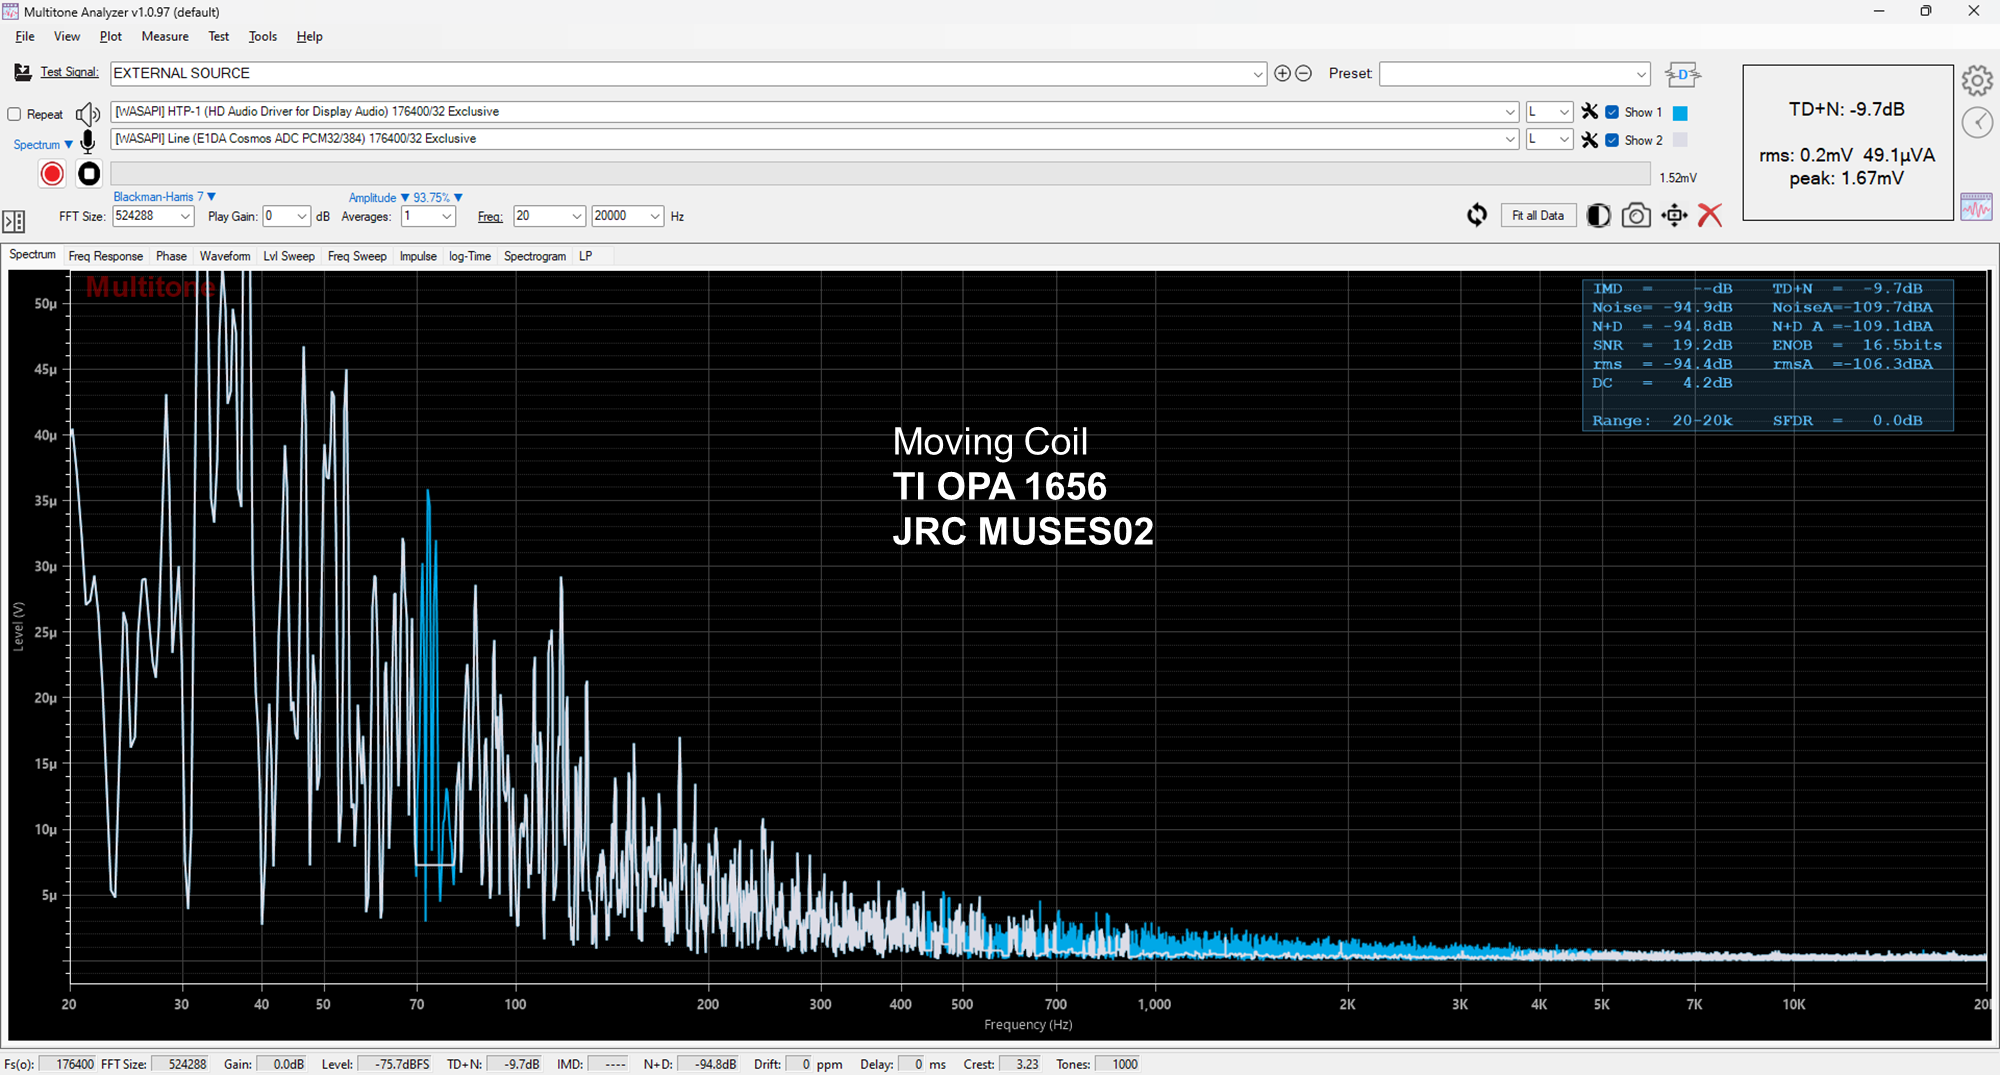
Task: Switch to the Spectrogram tab
Action: point(535,256)
